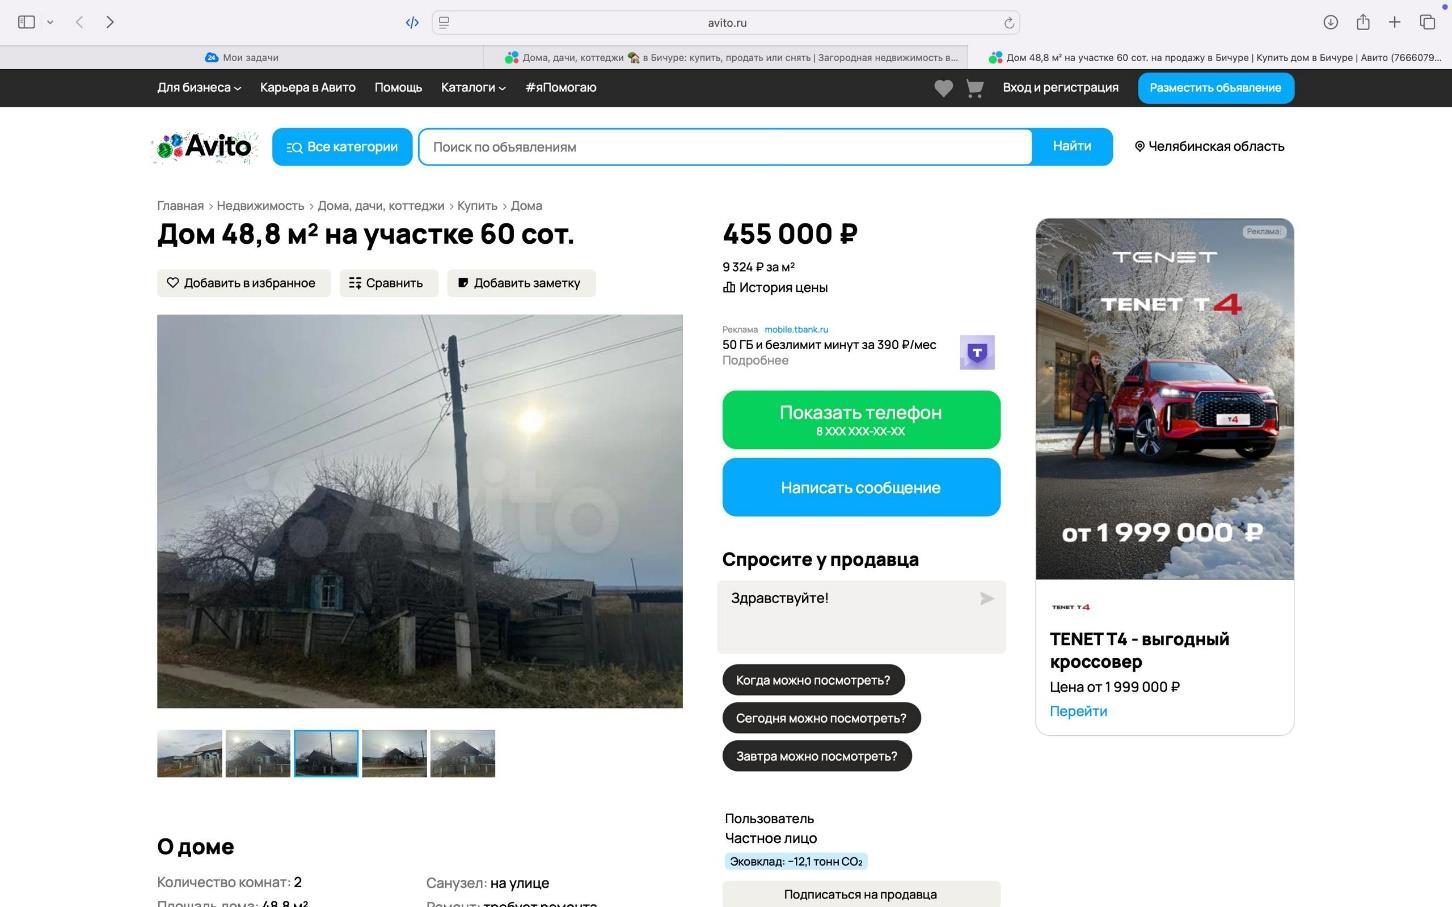
Task: Focus the Поиск по объявлениям field
Action: click(725, 147)
